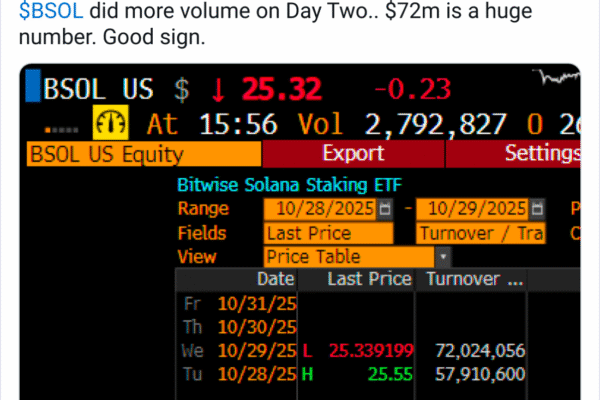Click the mini sparkline chart thumbnail
The width and height of the screenshot is (600, 400).
[558, 78]
